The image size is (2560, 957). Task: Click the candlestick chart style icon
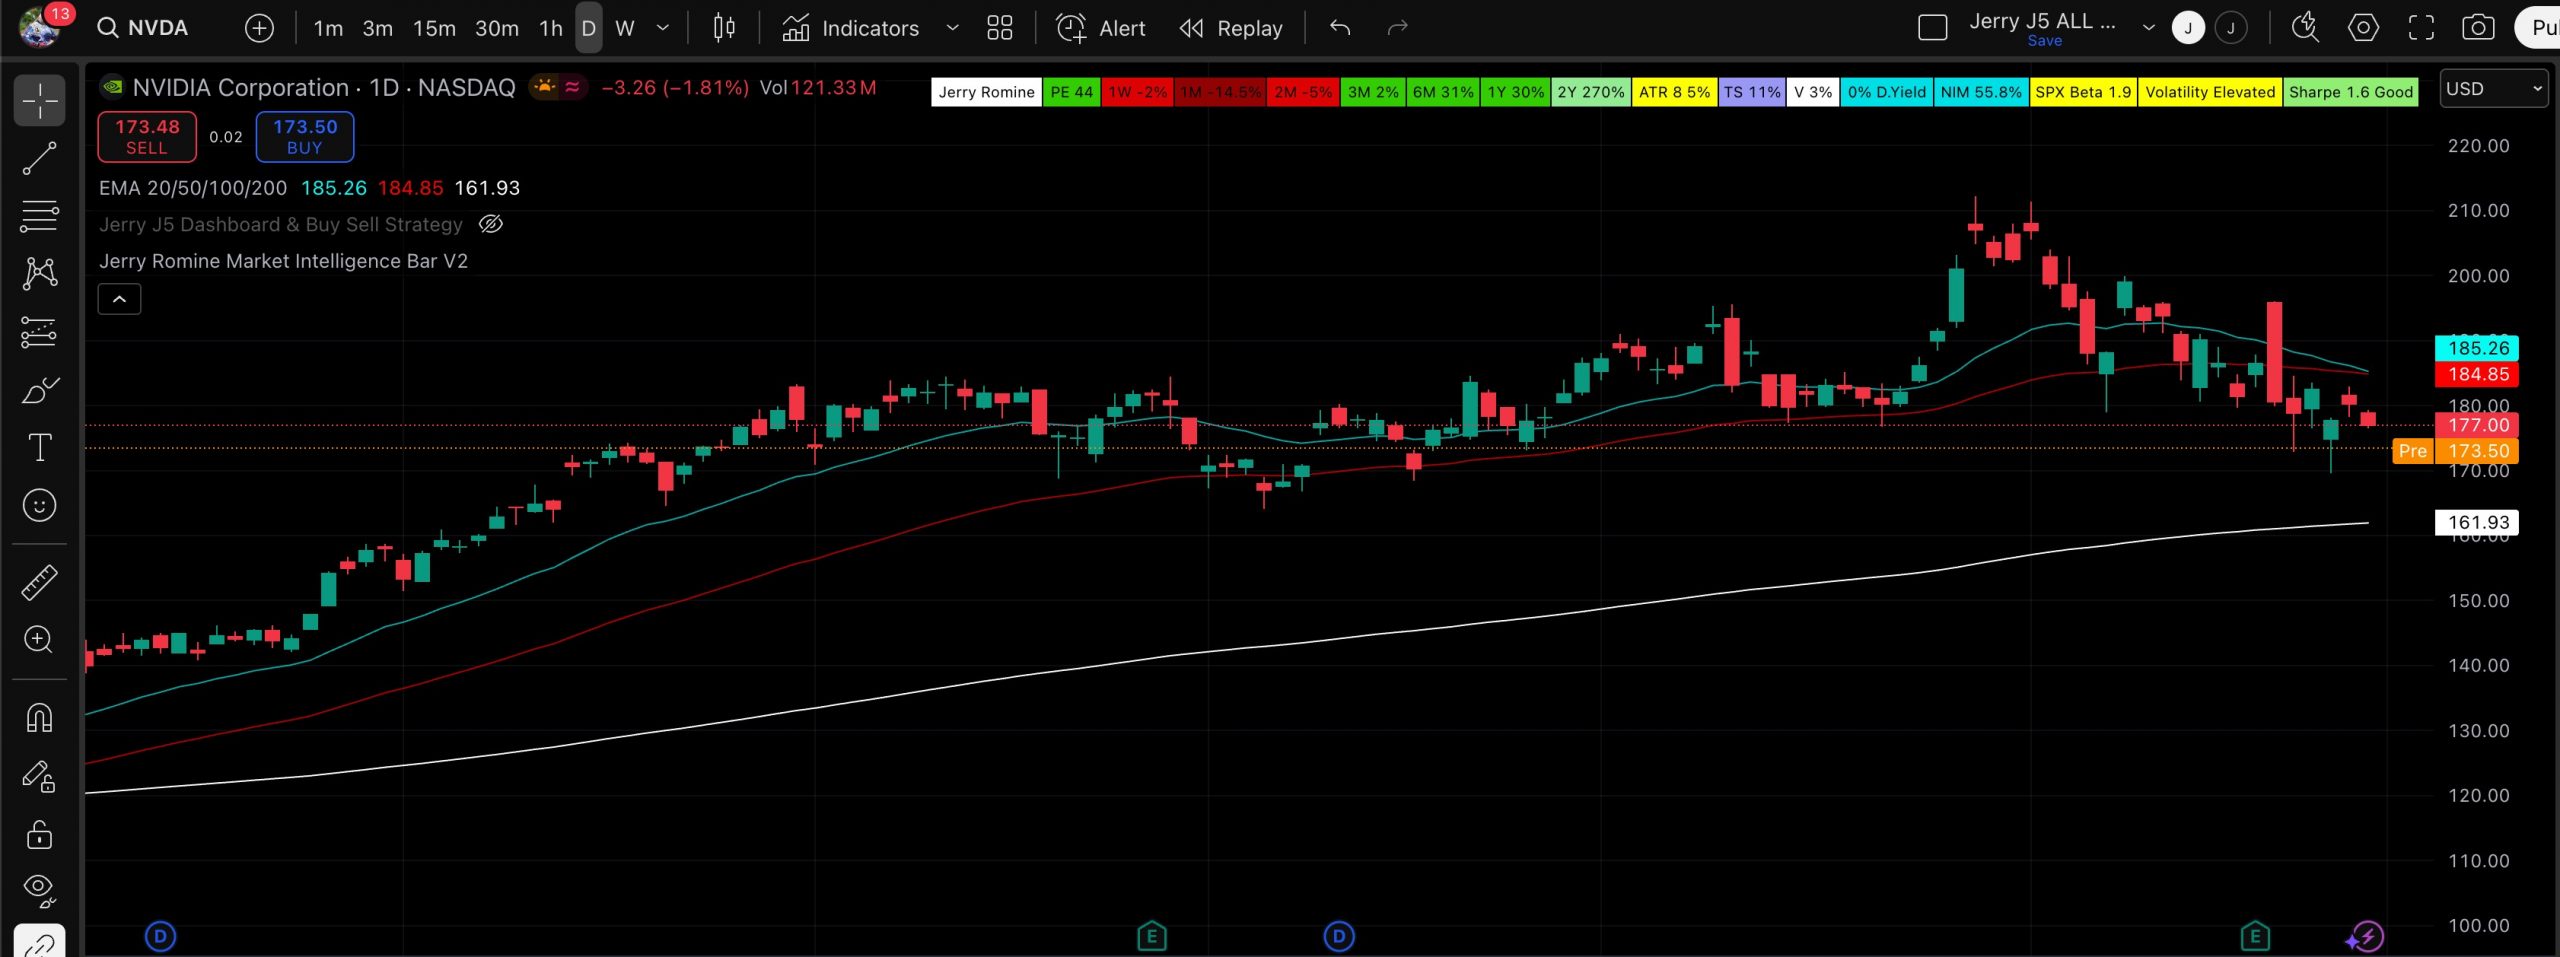click(724, 28)
